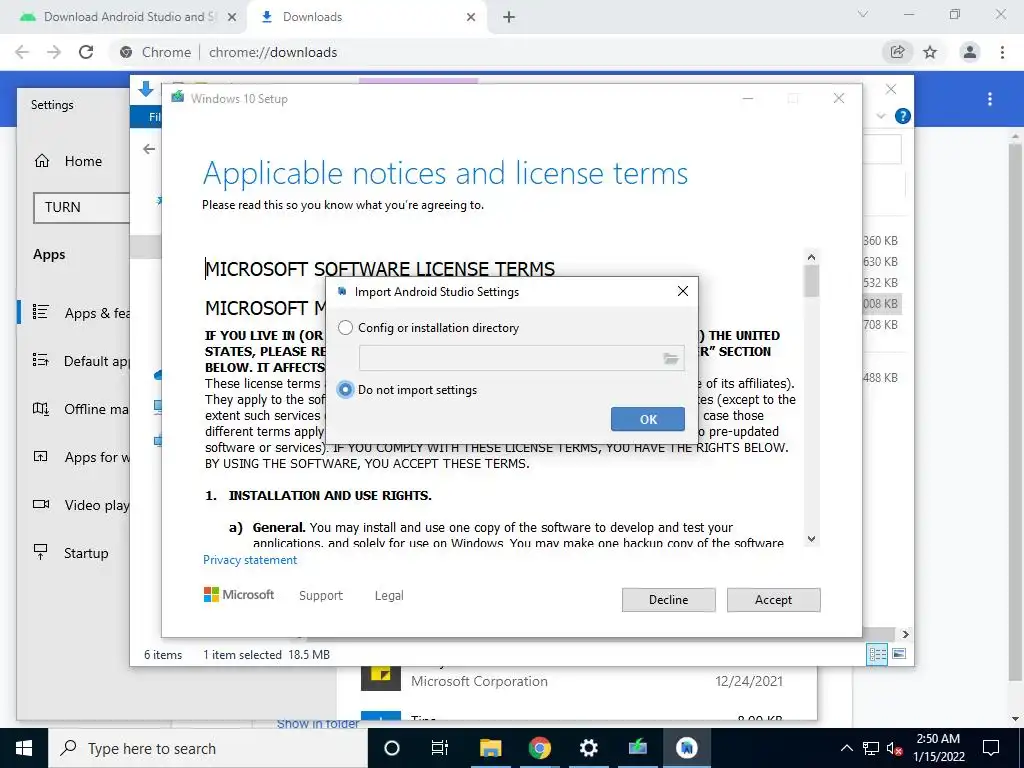Open muted volume icon in tray

tap(895, 748)
